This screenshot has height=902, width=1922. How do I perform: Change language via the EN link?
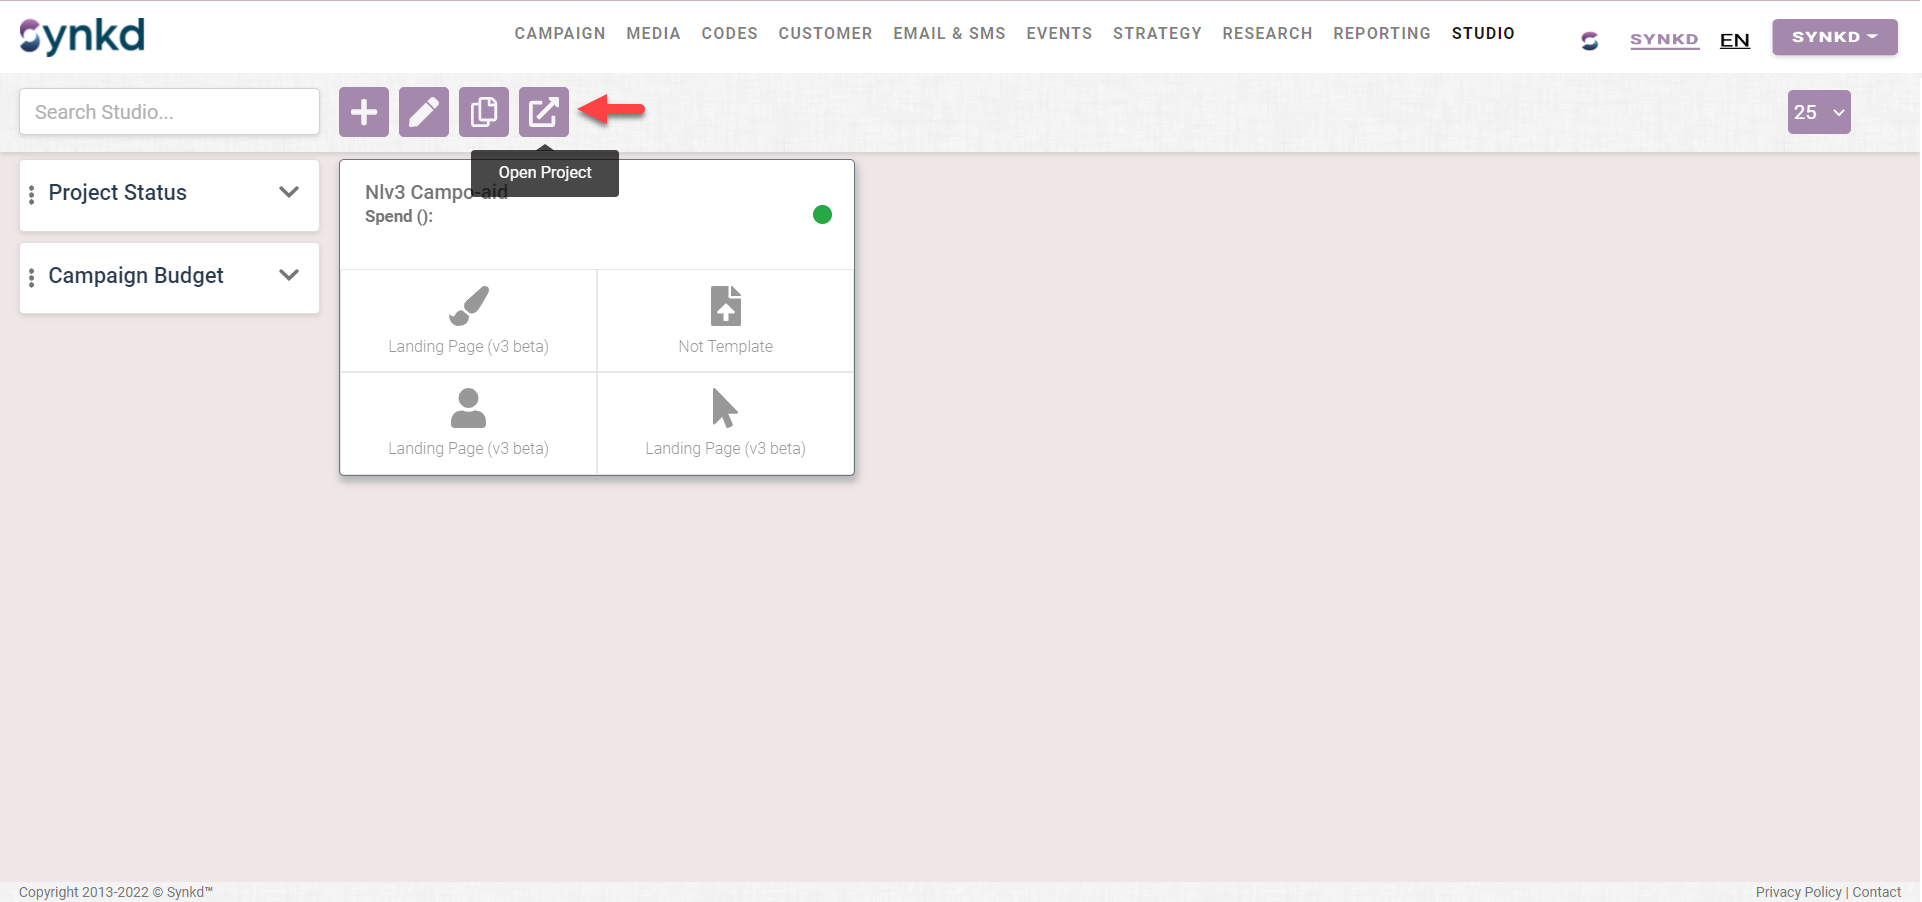tap(1734, 40)
